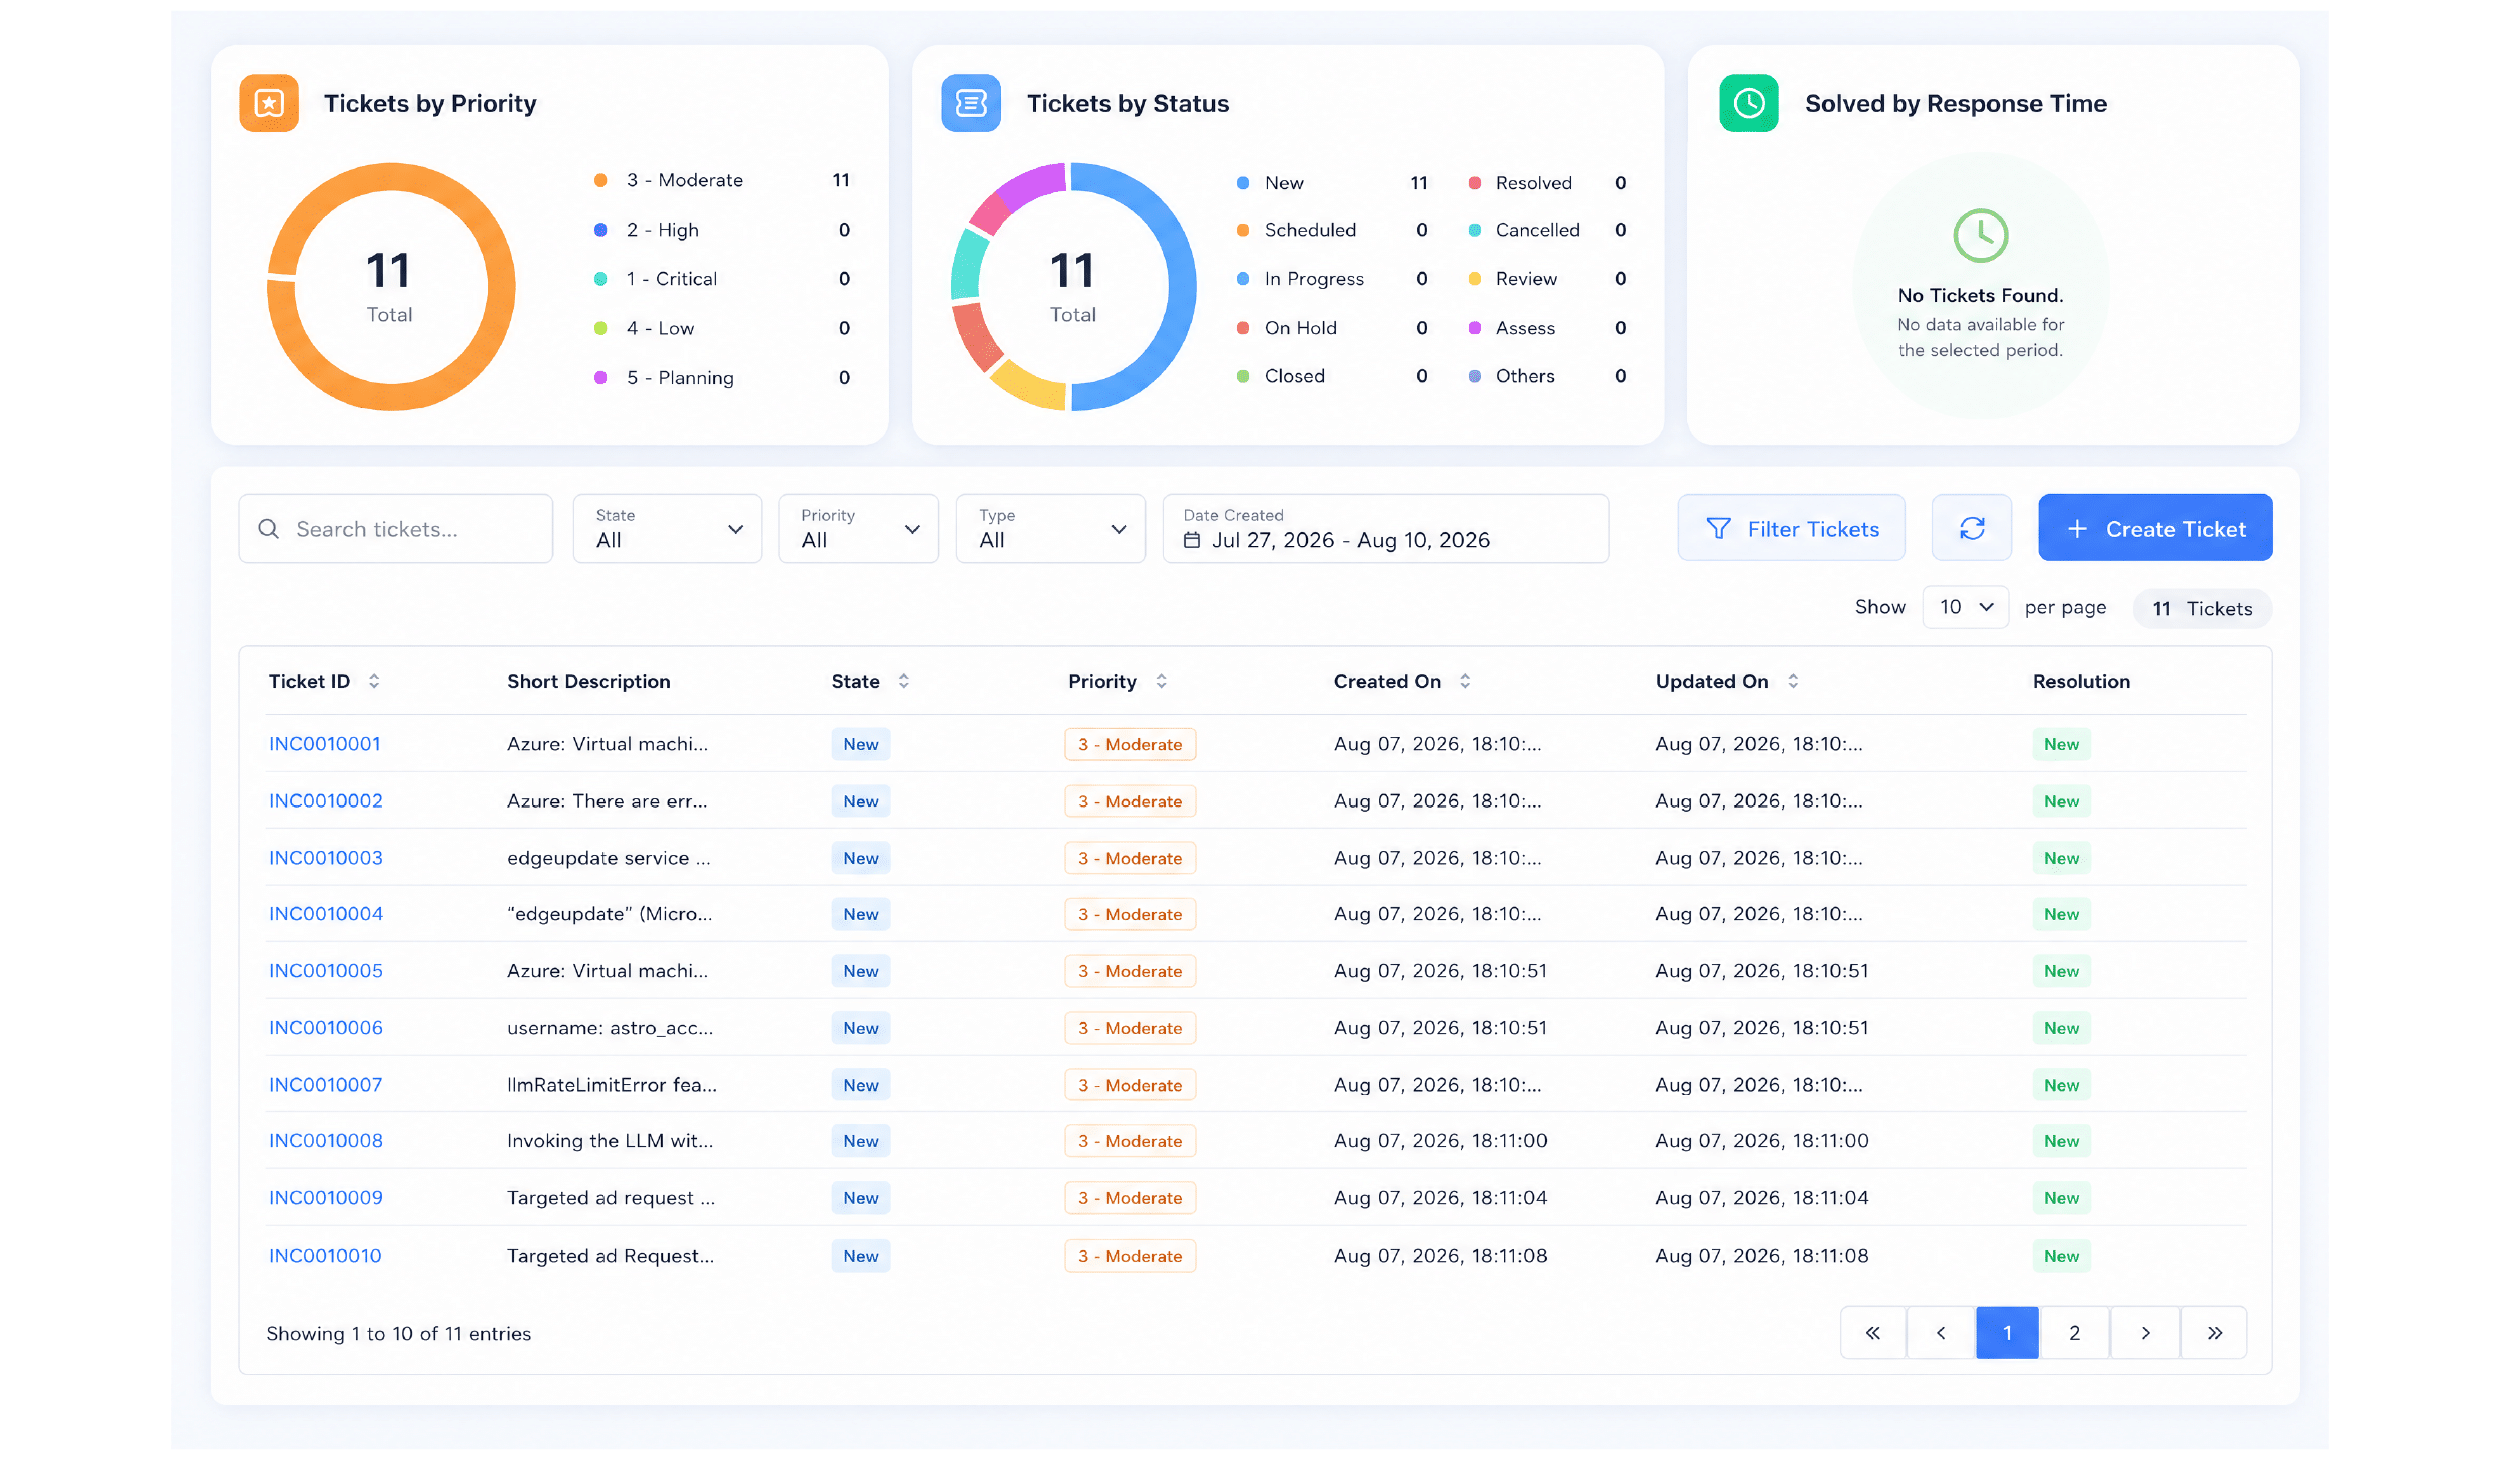Sort table by Created On arrows
Screen dimensions: 2500x1460
coord(1465,681)
